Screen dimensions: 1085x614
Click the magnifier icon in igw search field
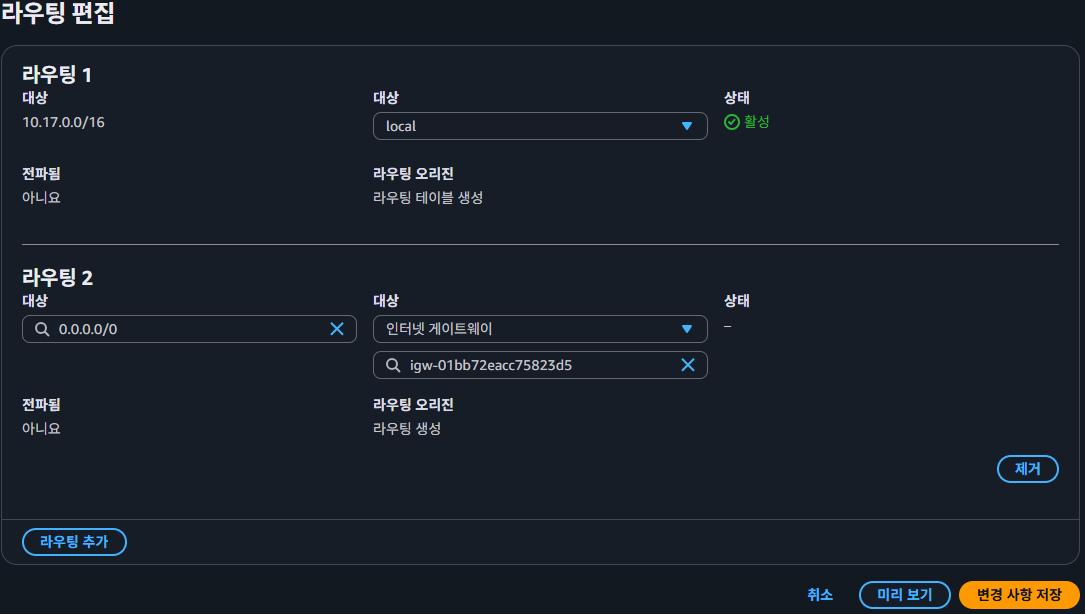point(393,365)
